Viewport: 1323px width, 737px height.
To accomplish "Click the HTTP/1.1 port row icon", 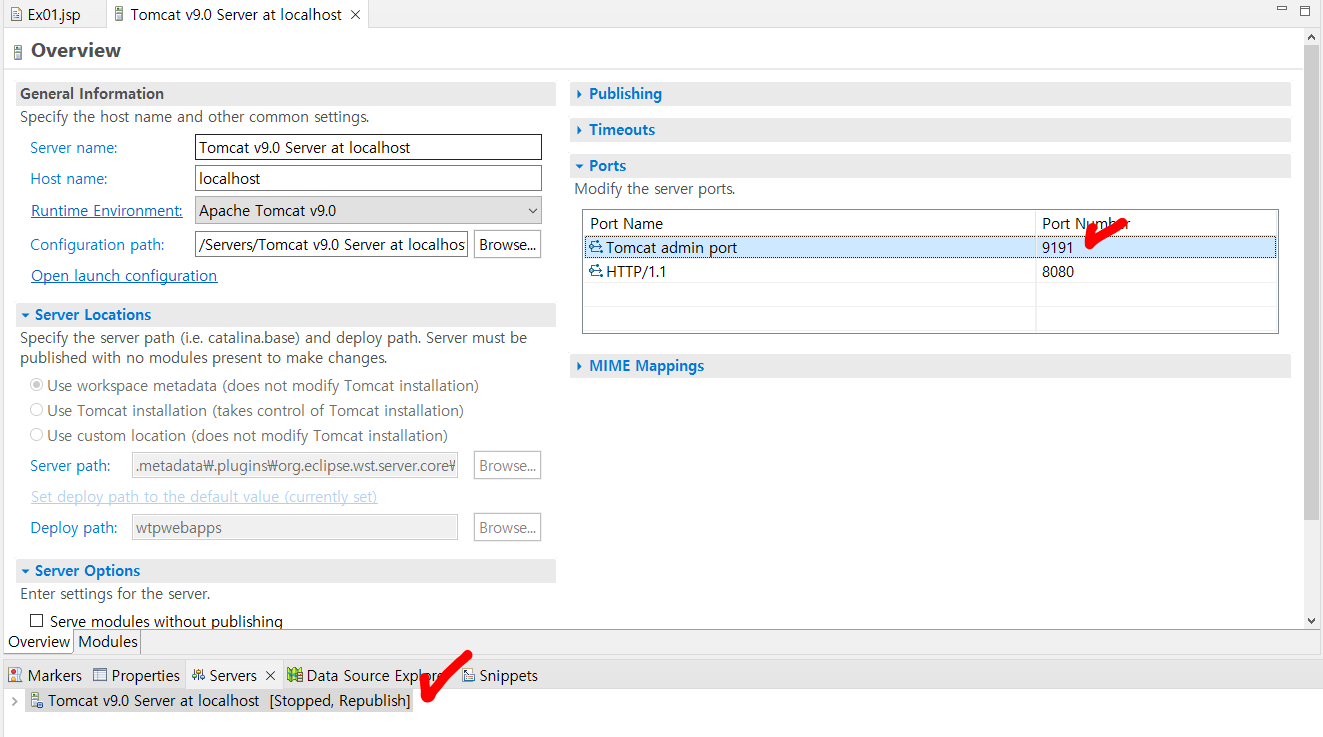I will tap(596, 271).
